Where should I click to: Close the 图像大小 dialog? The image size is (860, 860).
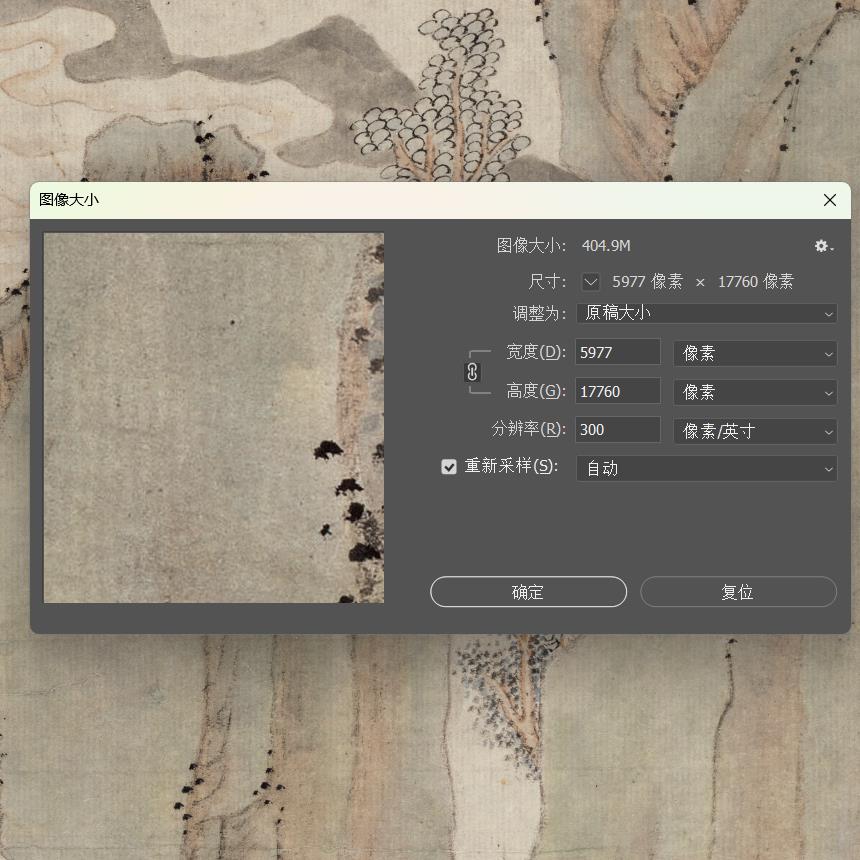pyautogui.click(x=830, y=200)
